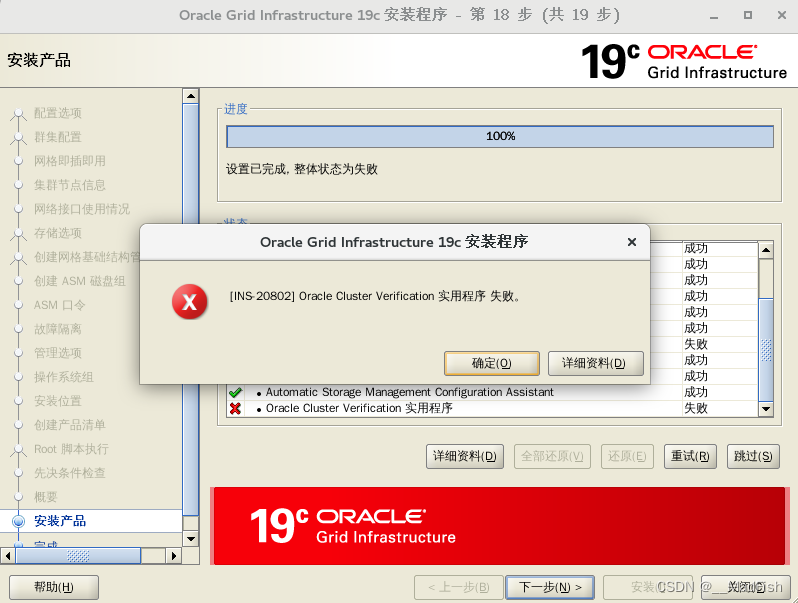Minimize the installer window
This screenshot has height=603, width=798.
pos(714,16)
